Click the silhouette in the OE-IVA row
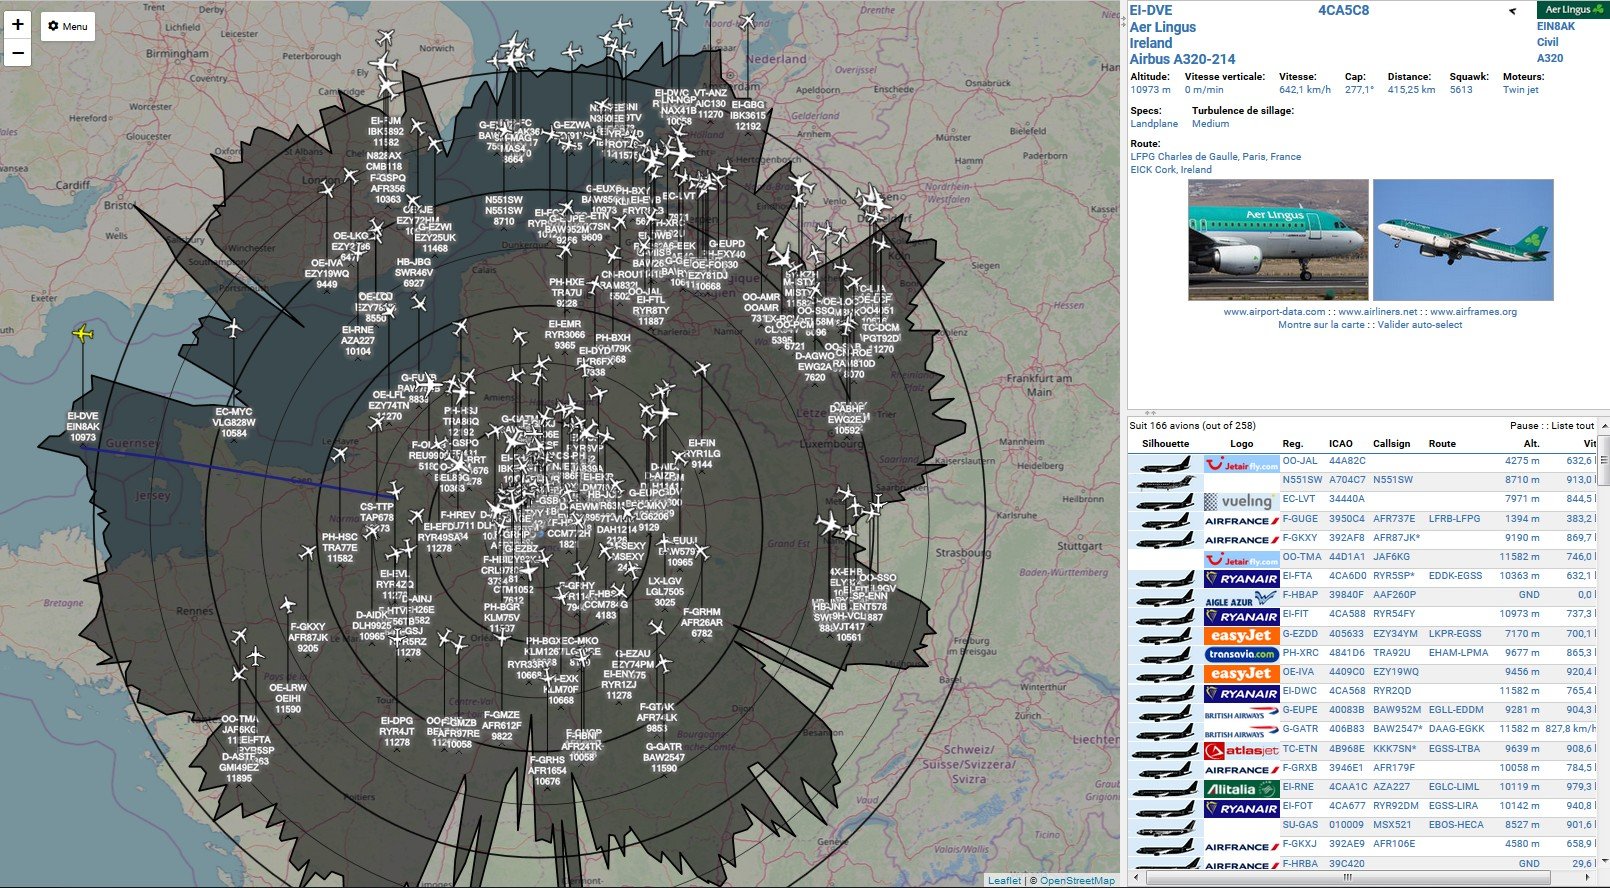1610x888 pixels. [1165, 673]
